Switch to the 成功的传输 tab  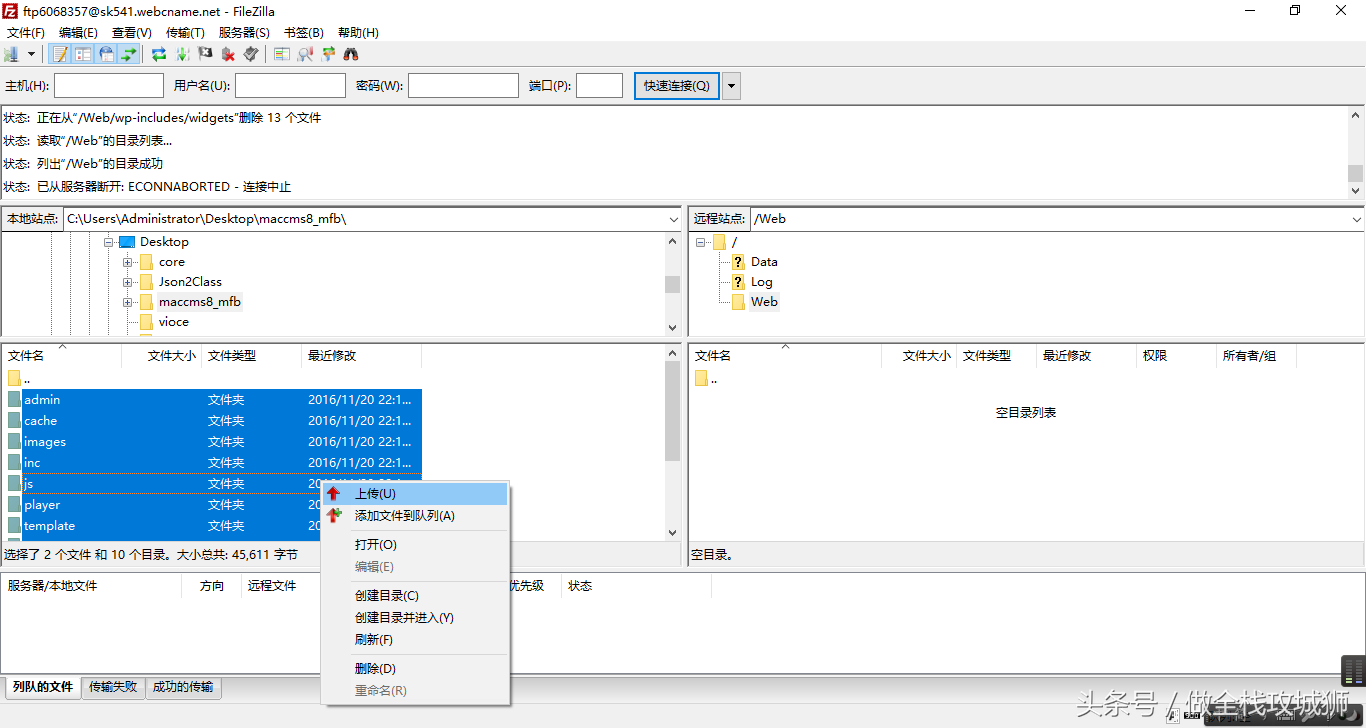(183, 687)
